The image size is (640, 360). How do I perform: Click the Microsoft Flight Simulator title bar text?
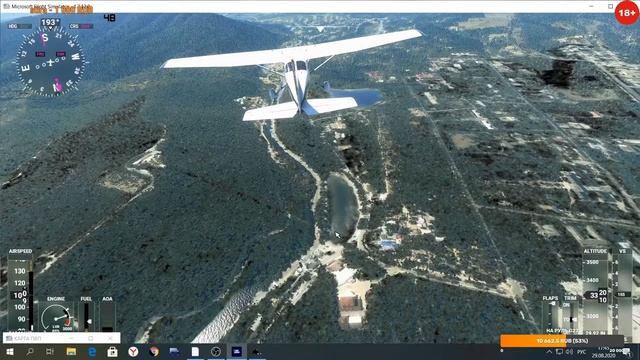(51, 7)
